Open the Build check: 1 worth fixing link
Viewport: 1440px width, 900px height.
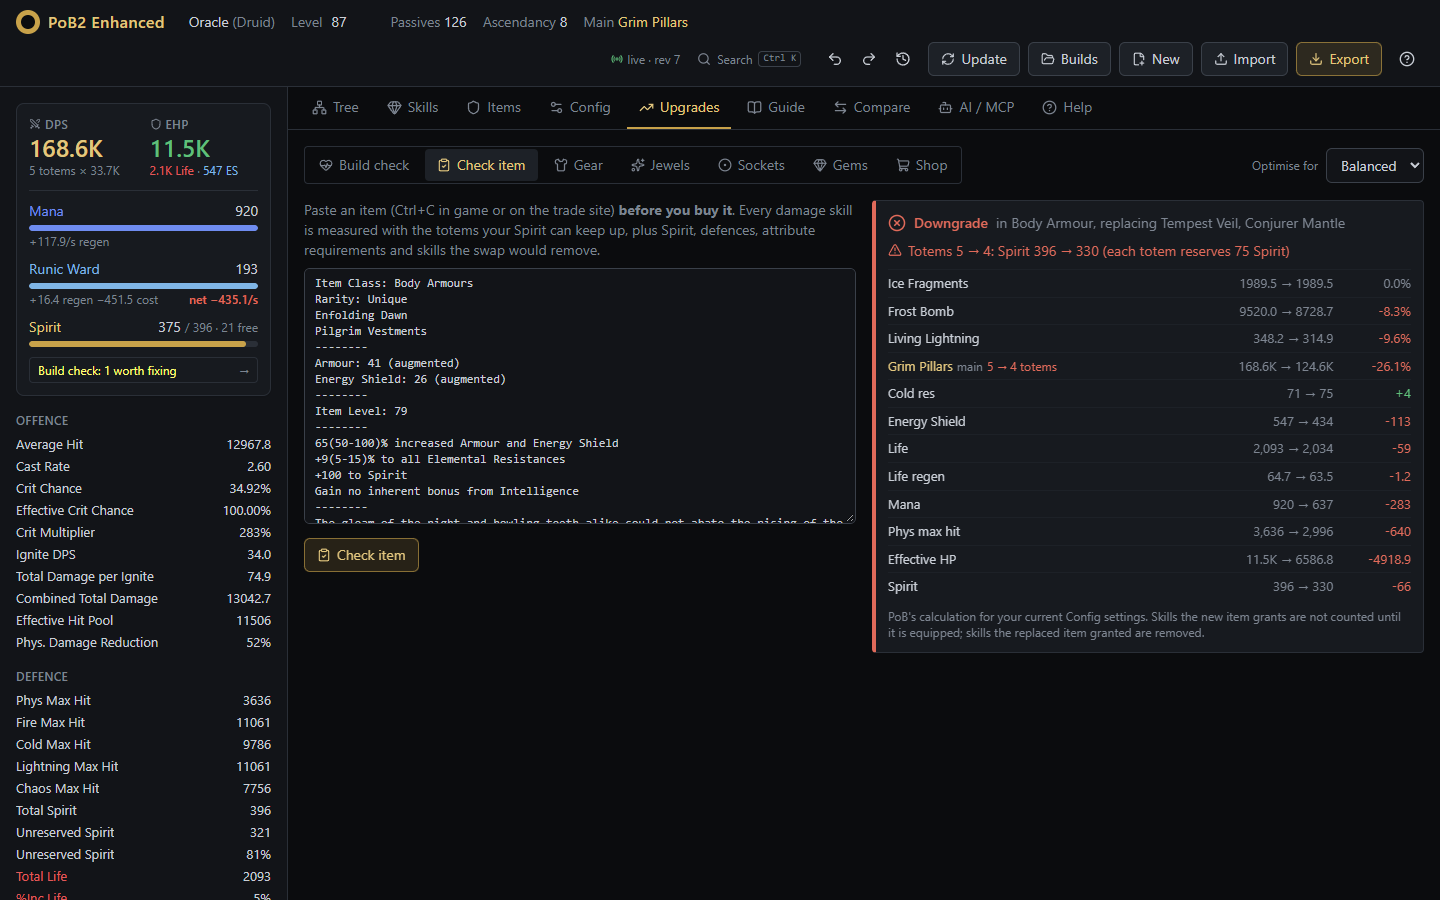[x=143, y=370]
